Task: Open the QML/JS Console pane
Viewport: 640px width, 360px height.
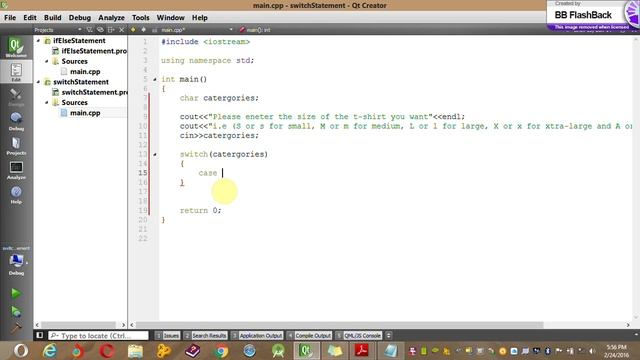Action: click(x=358, y=336)
